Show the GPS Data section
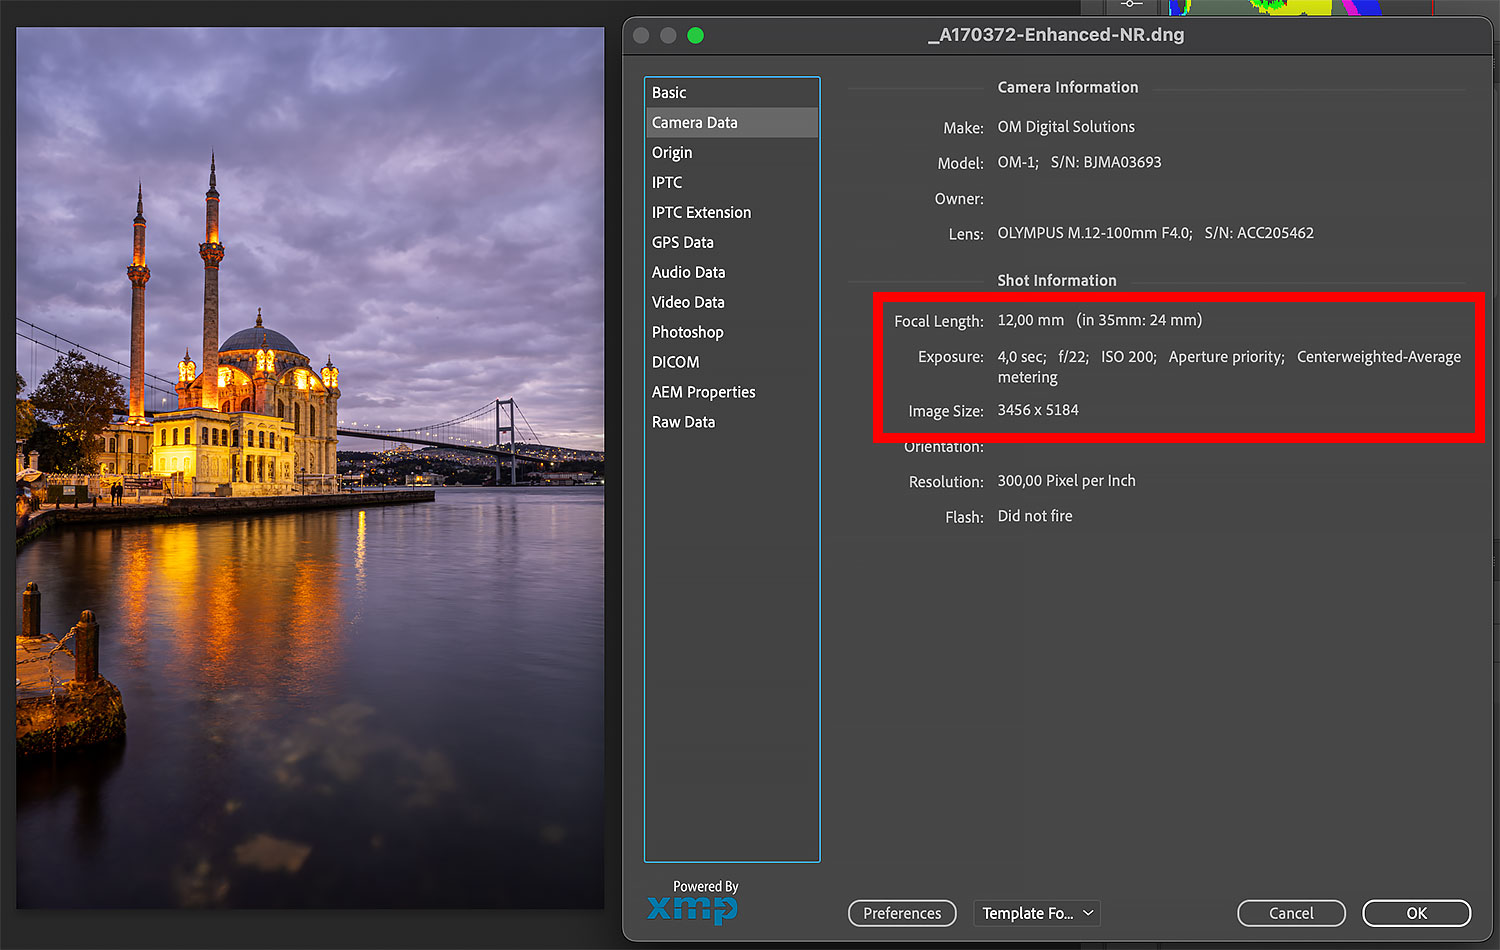The image size is (1500, 950). point(683,243)
